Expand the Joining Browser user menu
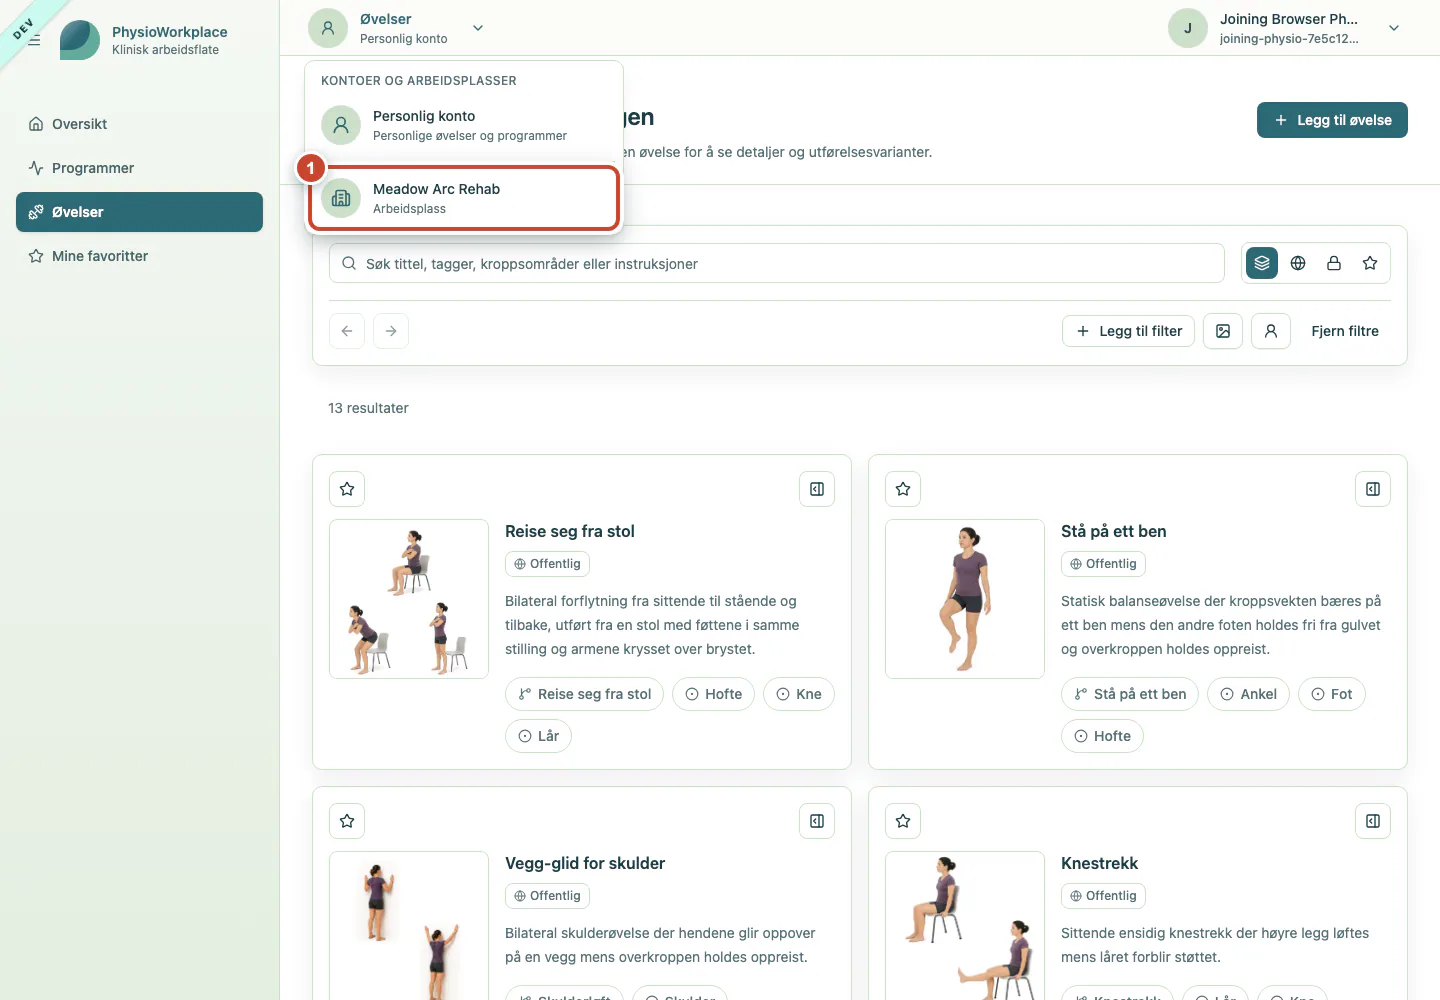 (1394, 28)
